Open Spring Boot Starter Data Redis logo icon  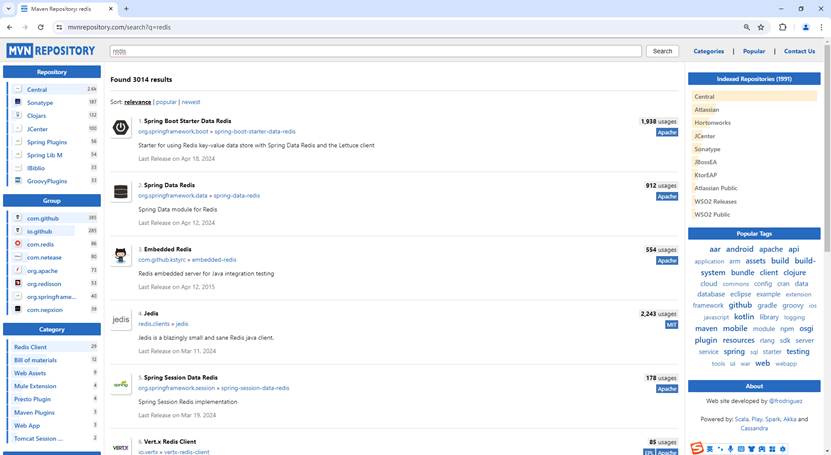coord(121,128)
